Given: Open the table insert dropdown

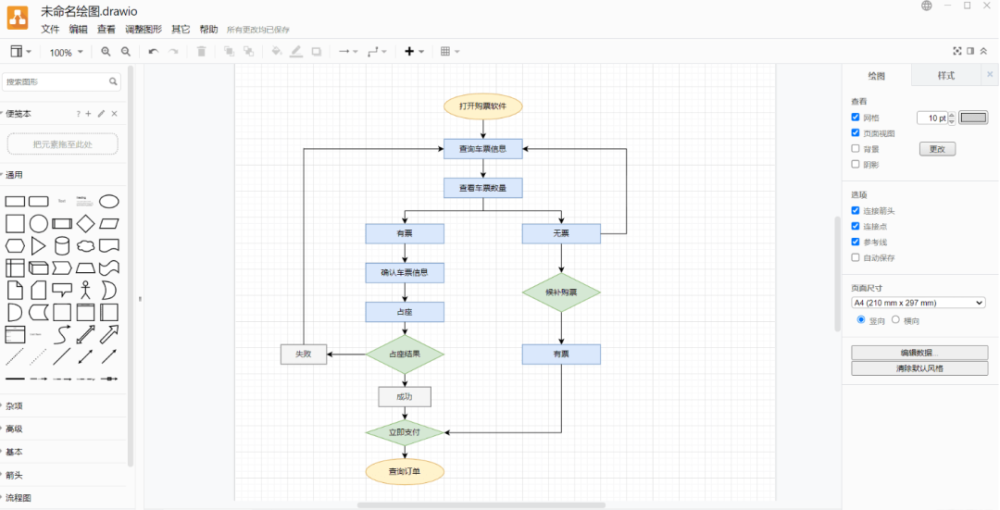Looking at the screenshot, I should click(450, 52).
